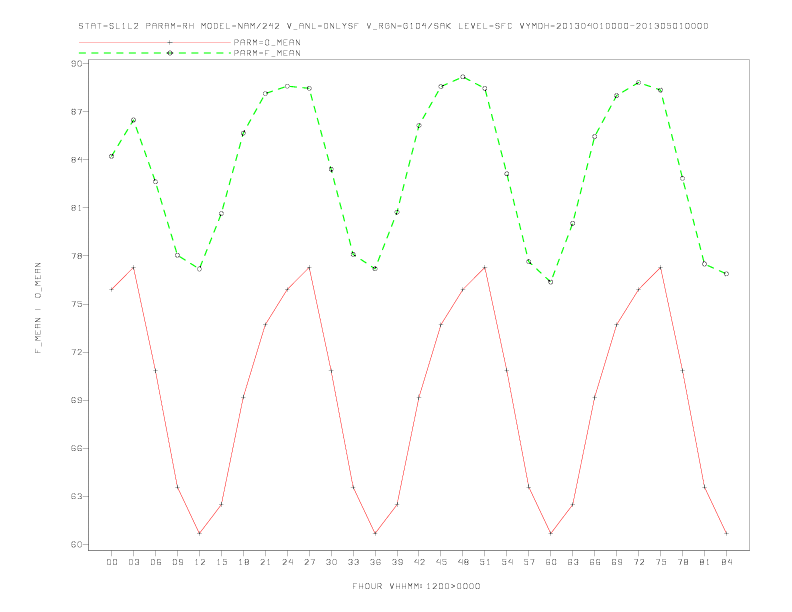Click green F_MEAN trough marker at hour 60
Screen dimensions: 792x612
551,282
